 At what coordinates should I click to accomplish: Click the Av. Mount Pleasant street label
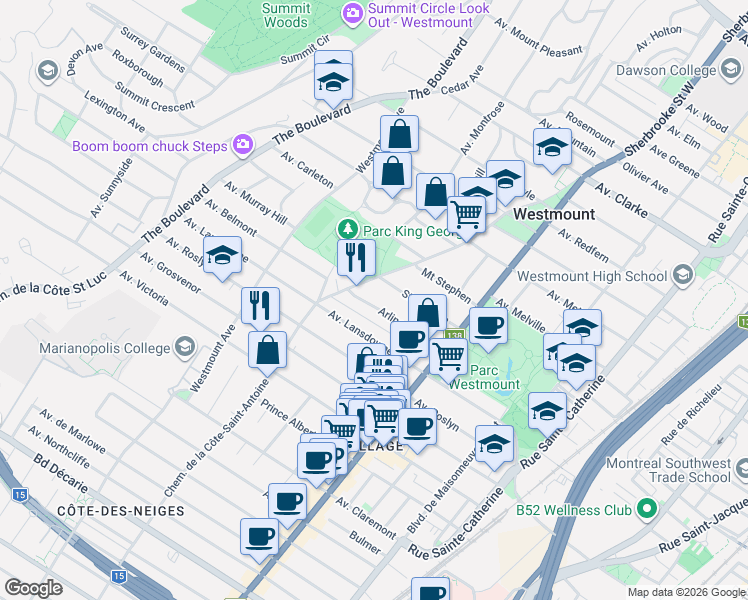pyautogui.click(x=538, y=38)
